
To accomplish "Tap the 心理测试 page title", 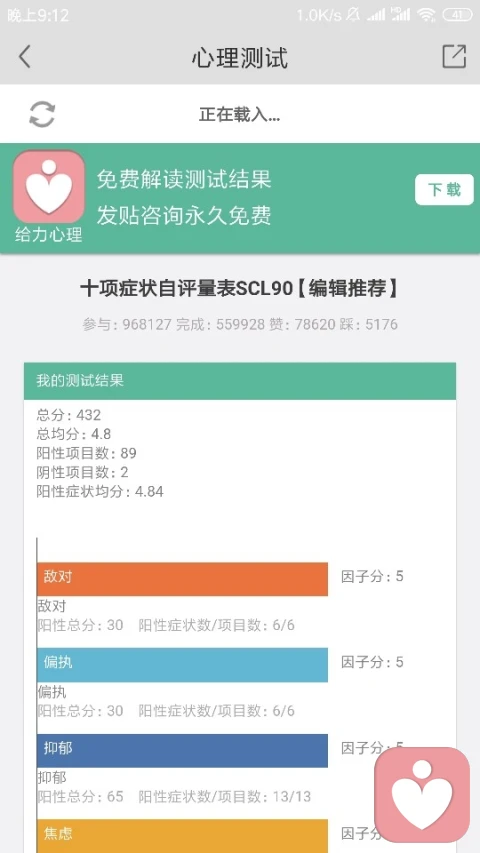I will tap(239, 58).
